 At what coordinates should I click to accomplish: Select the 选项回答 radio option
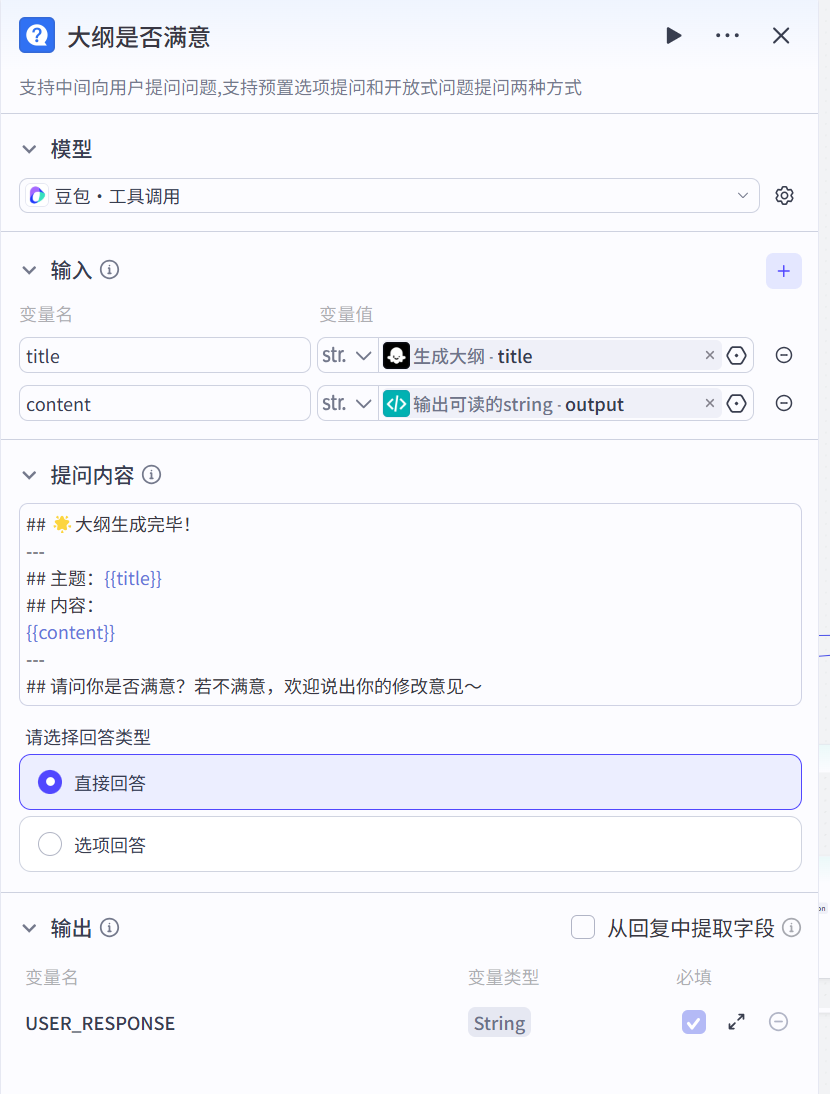(x=50, y=845)
